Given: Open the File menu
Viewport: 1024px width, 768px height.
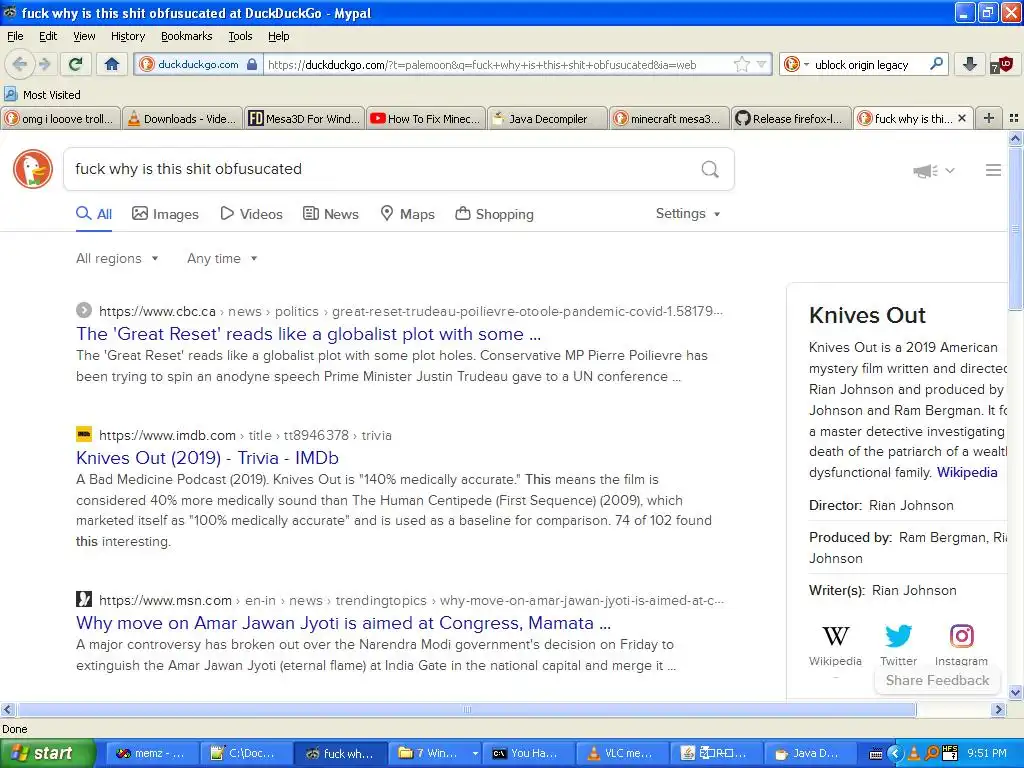Looking at the screenshot, I should pos(14,36).
